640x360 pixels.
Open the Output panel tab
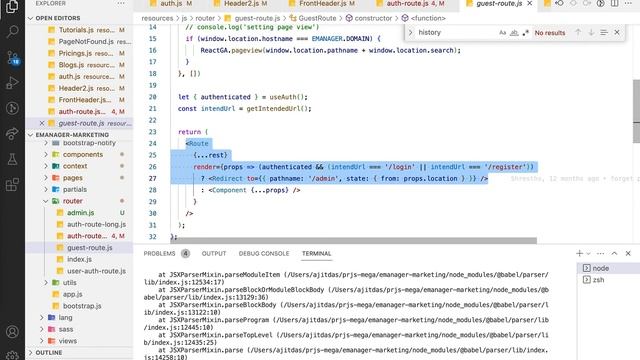(x=213, y=253)
